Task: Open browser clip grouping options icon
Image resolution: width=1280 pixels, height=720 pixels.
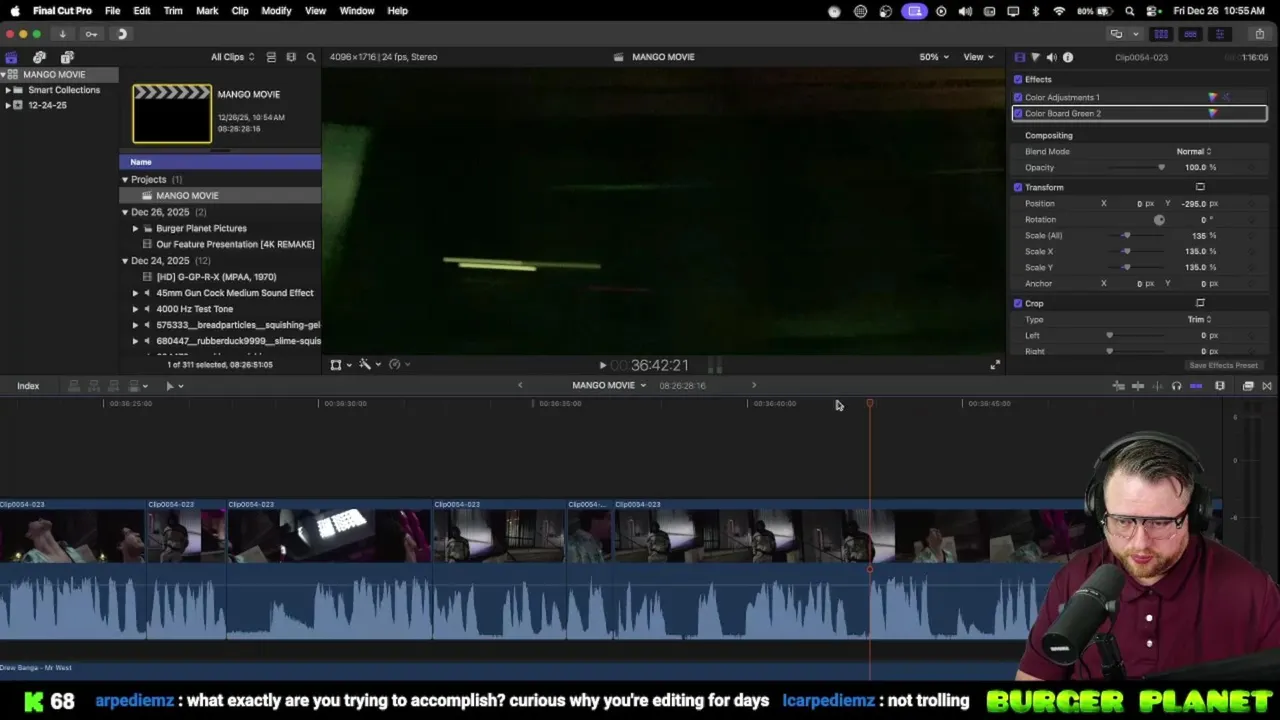Action: point(291,57)
